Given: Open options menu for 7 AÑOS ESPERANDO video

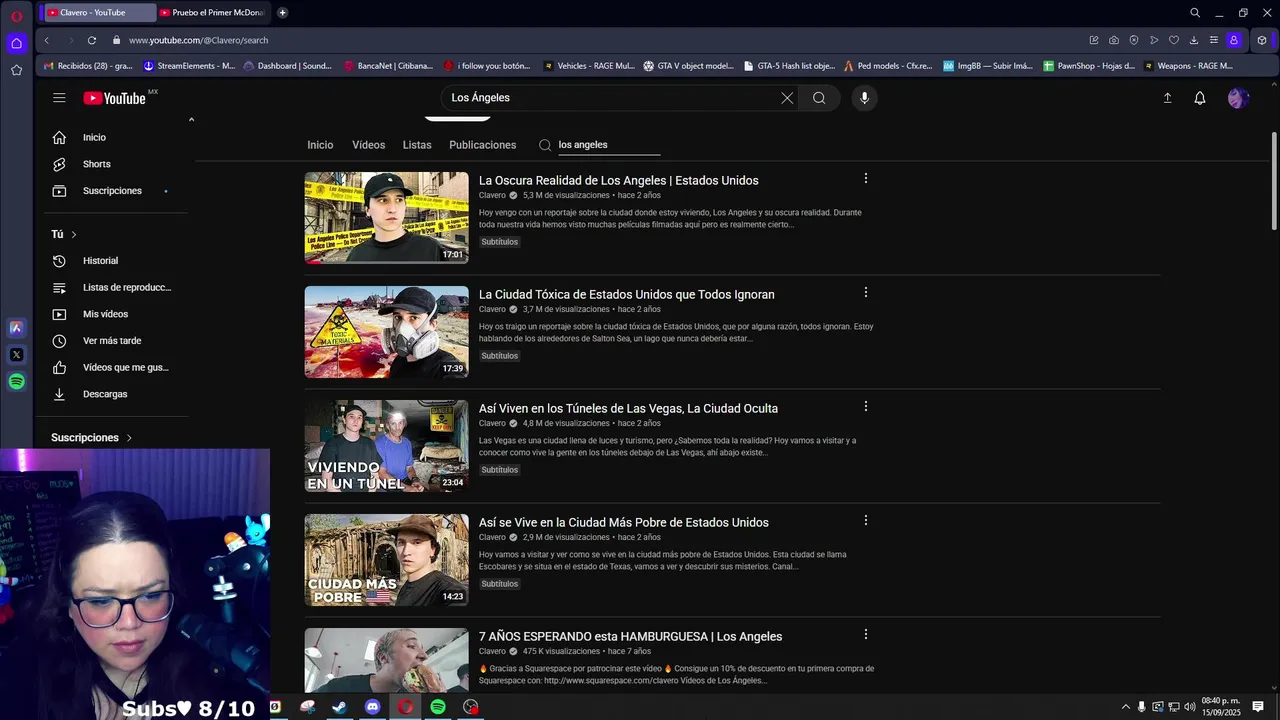Looking at the screenshot, I should (865, 635).
